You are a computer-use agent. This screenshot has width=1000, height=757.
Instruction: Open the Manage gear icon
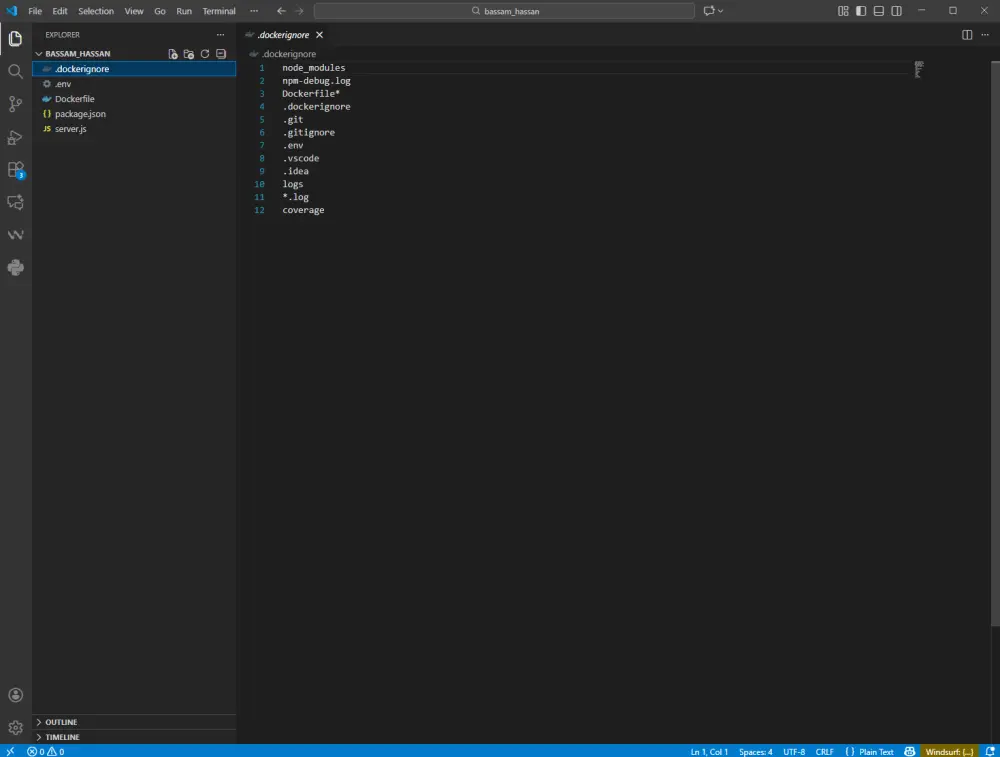pos(15,728)
